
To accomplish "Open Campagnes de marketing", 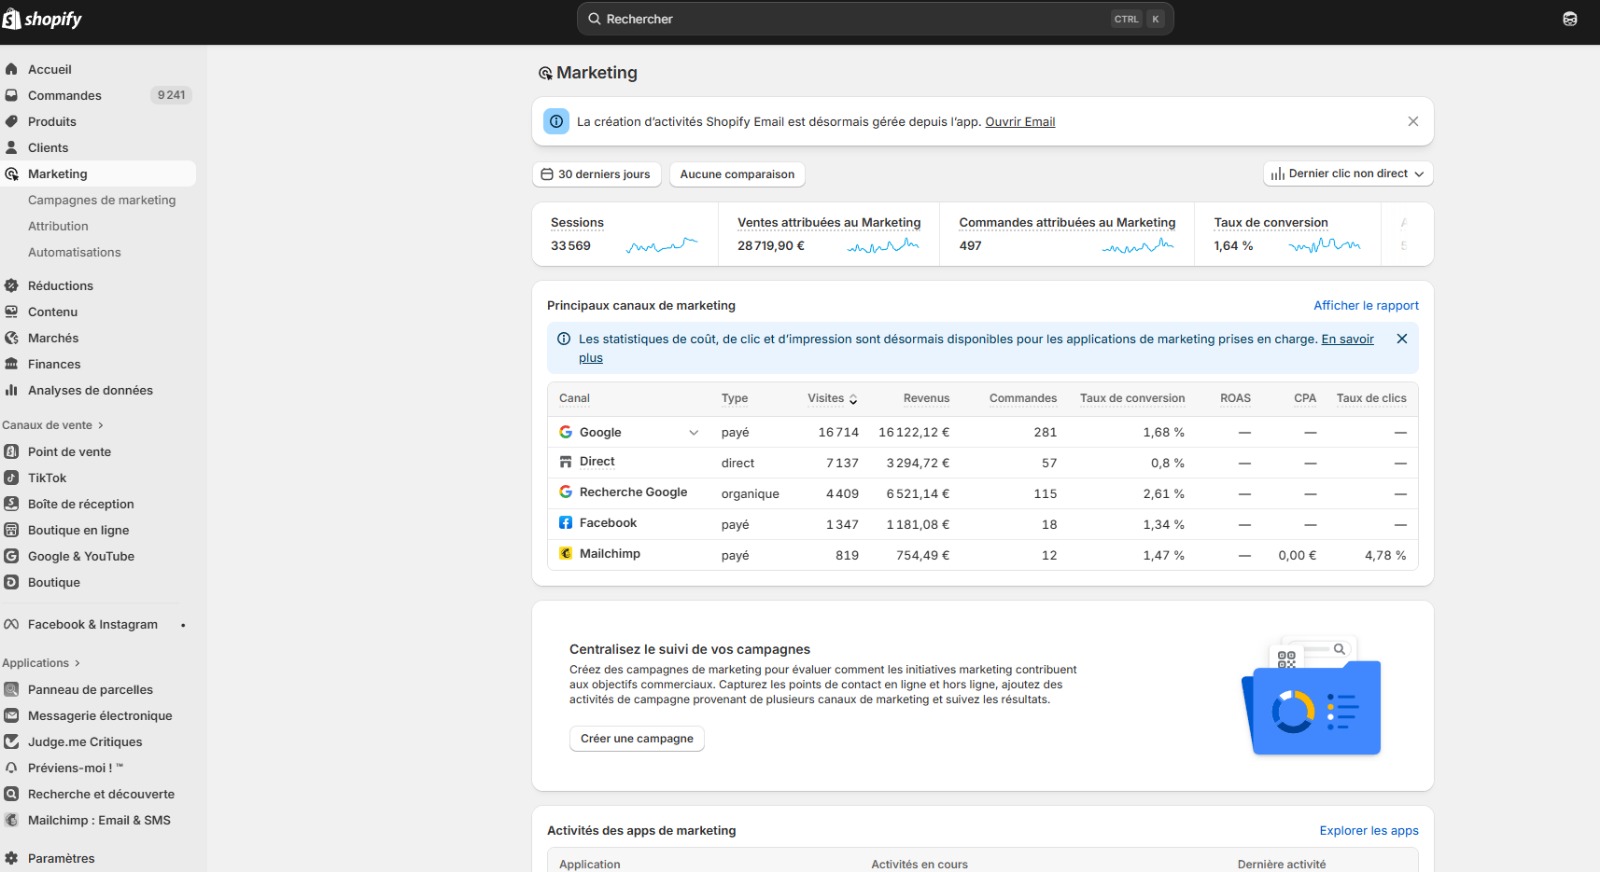I will 101,200.
